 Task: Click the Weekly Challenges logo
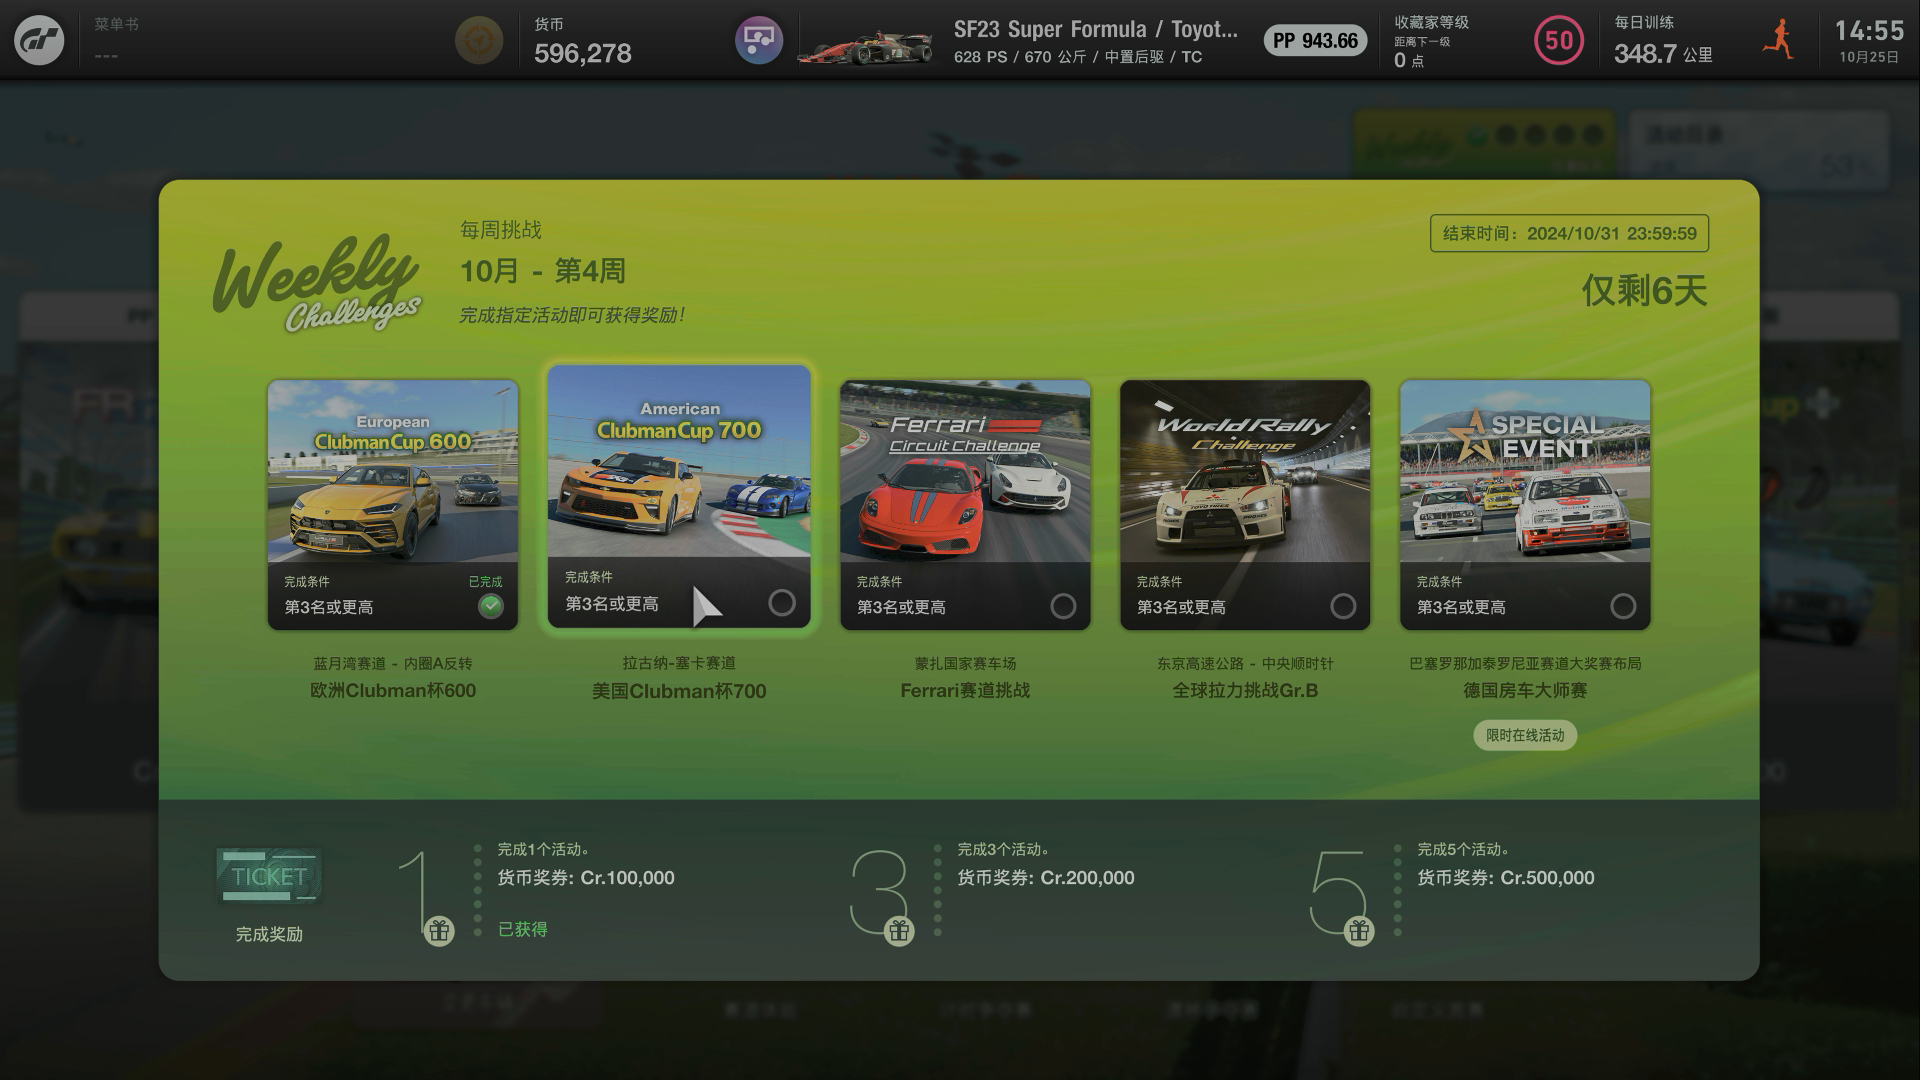pos(317,284)
